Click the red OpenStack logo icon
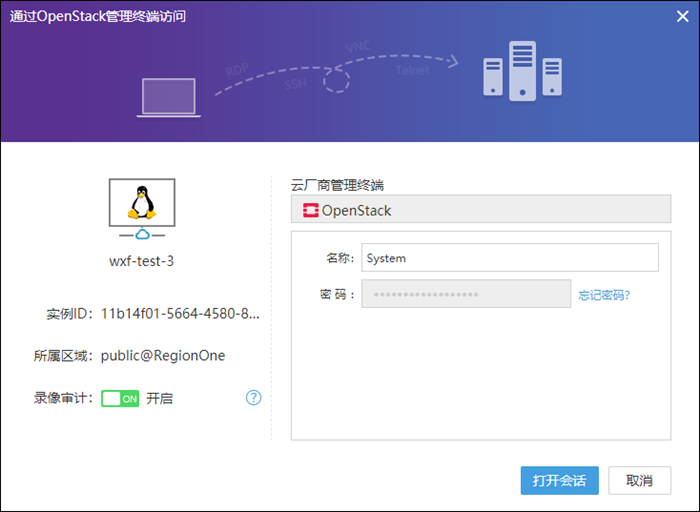 click(311, 210)
